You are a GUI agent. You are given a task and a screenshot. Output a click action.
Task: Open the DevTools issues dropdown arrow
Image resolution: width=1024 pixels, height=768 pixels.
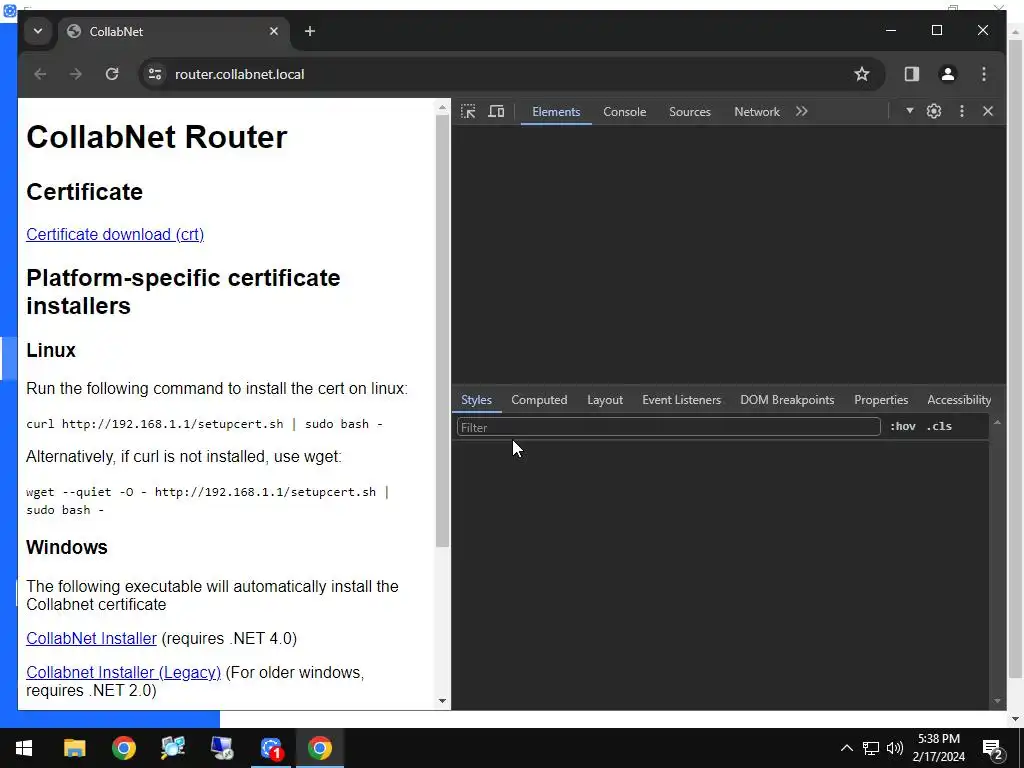(909, 111)
